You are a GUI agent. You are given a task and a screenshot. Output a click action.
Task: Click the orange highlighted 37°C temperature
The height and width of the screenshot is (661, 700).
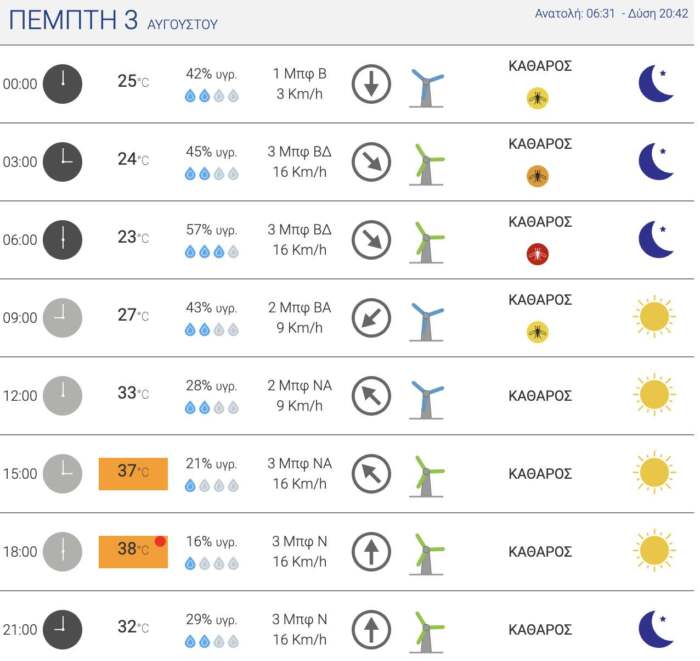tap(133, 473)
